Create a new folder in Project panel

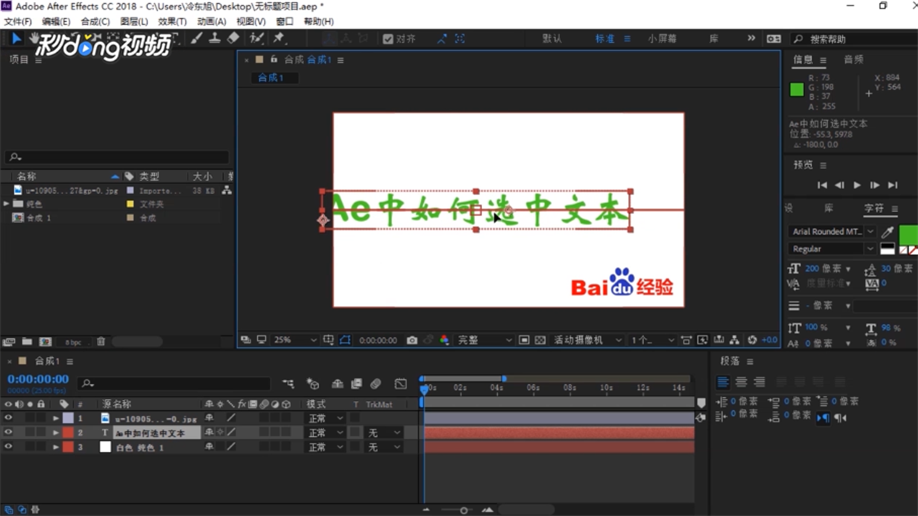click(27, 341)
